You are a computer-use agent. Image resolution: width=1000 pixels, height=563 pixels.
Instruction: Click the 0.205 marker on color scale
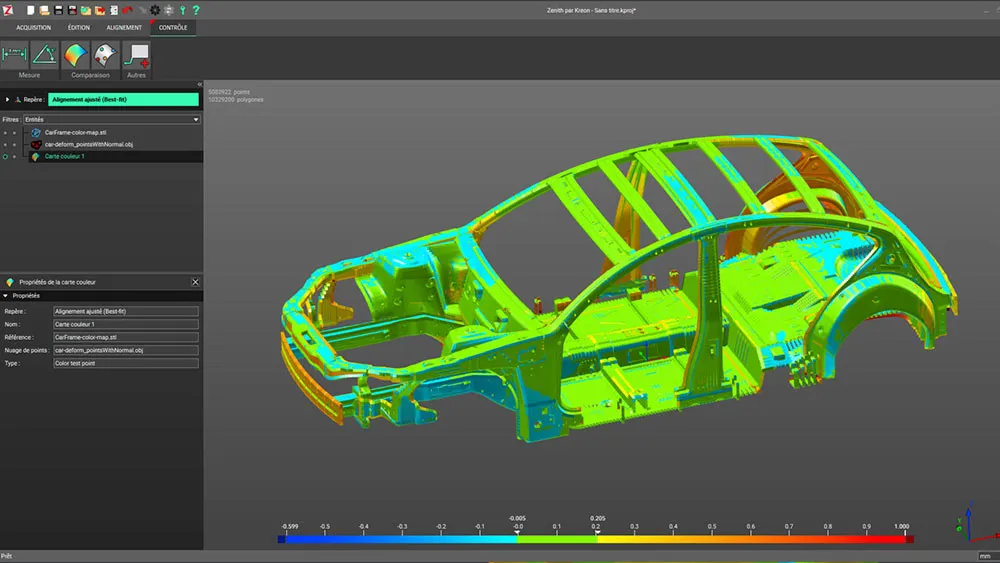(597, 533)
